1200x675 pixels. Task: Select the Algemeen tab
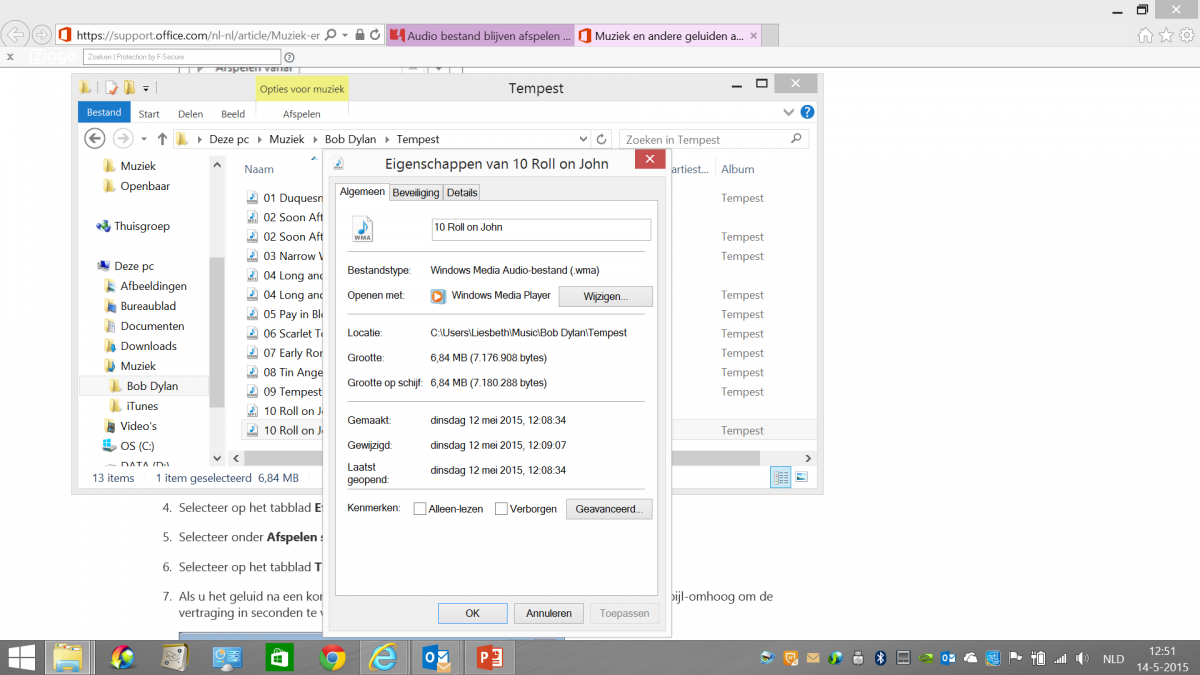(362, 191)
